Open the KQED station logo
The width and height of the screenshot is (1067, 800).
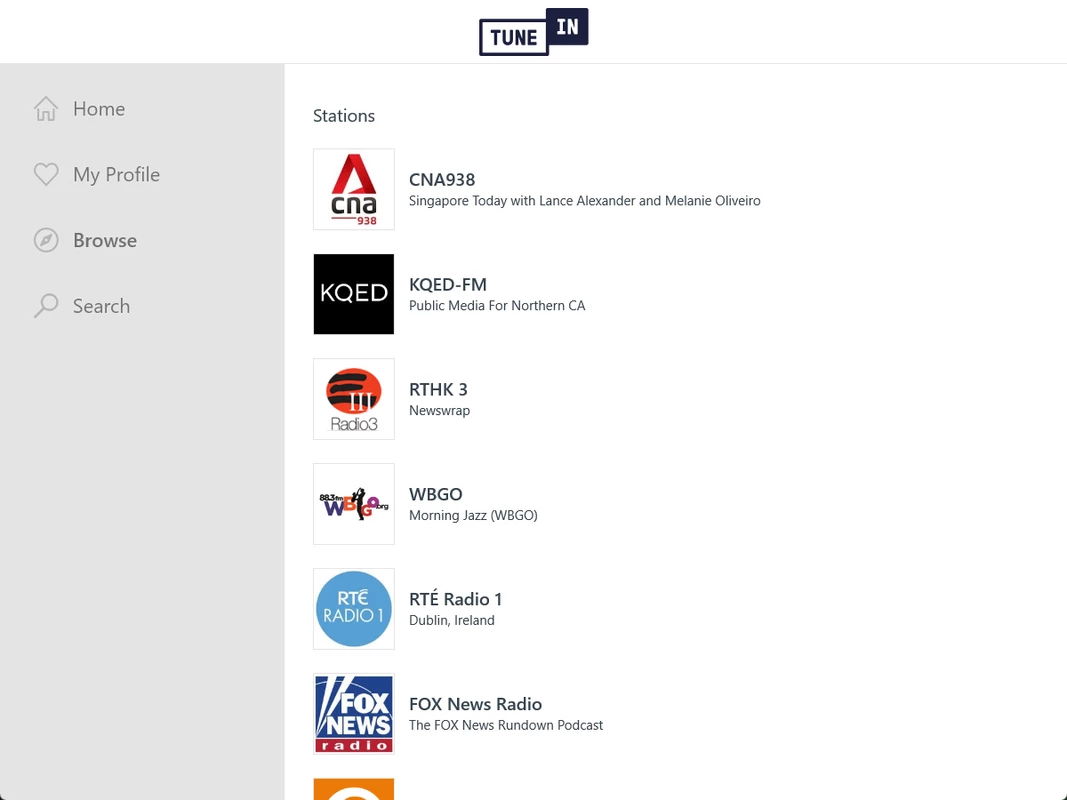click(354, 294)
